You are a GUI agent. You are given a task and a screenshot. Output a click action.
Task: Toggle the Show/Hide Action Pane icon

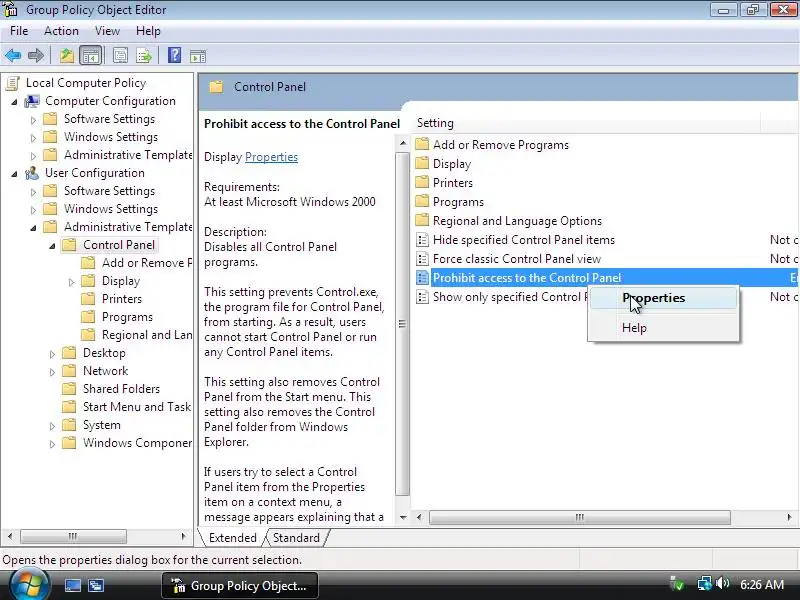[x=198, y=56]
